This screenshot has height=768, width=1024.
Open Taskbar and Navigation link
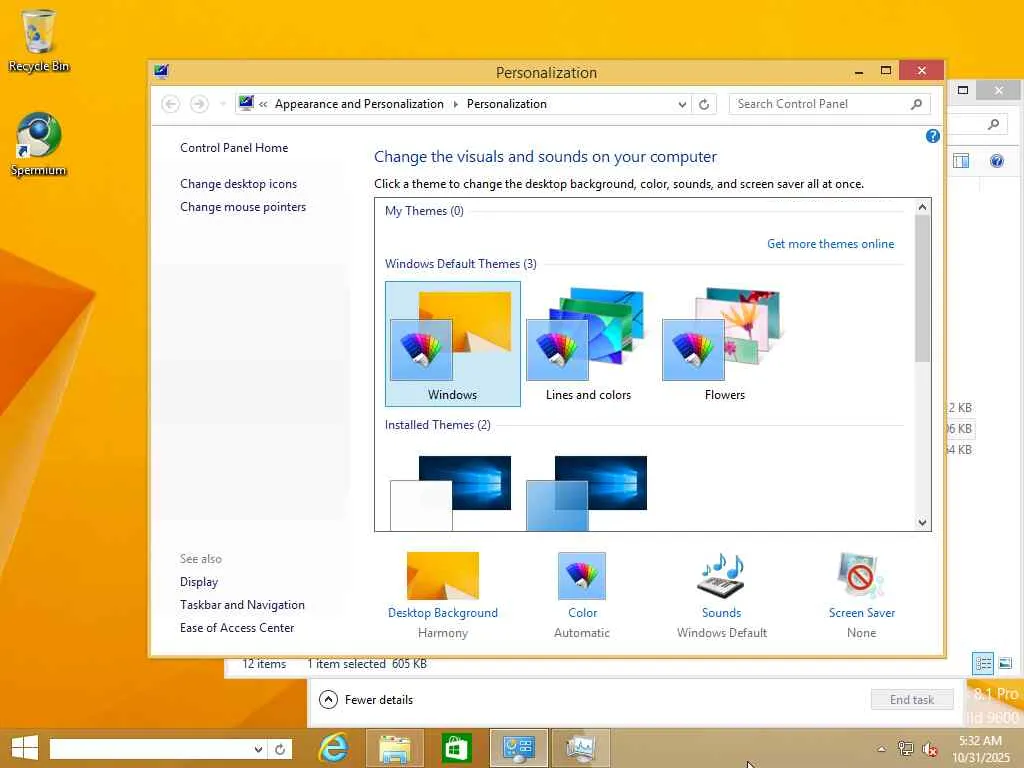[242, 605]
